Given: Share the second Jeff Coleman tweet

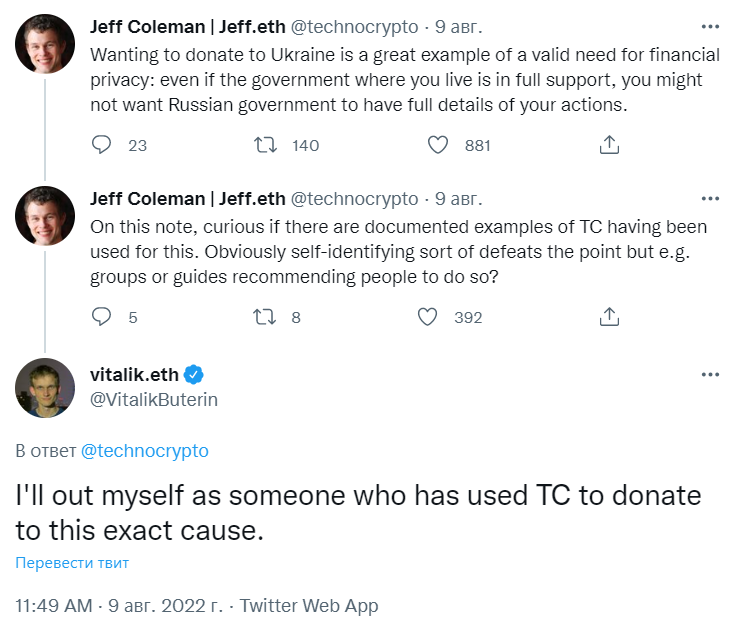Looking at the screenshot, I should [x=609, y=317].
